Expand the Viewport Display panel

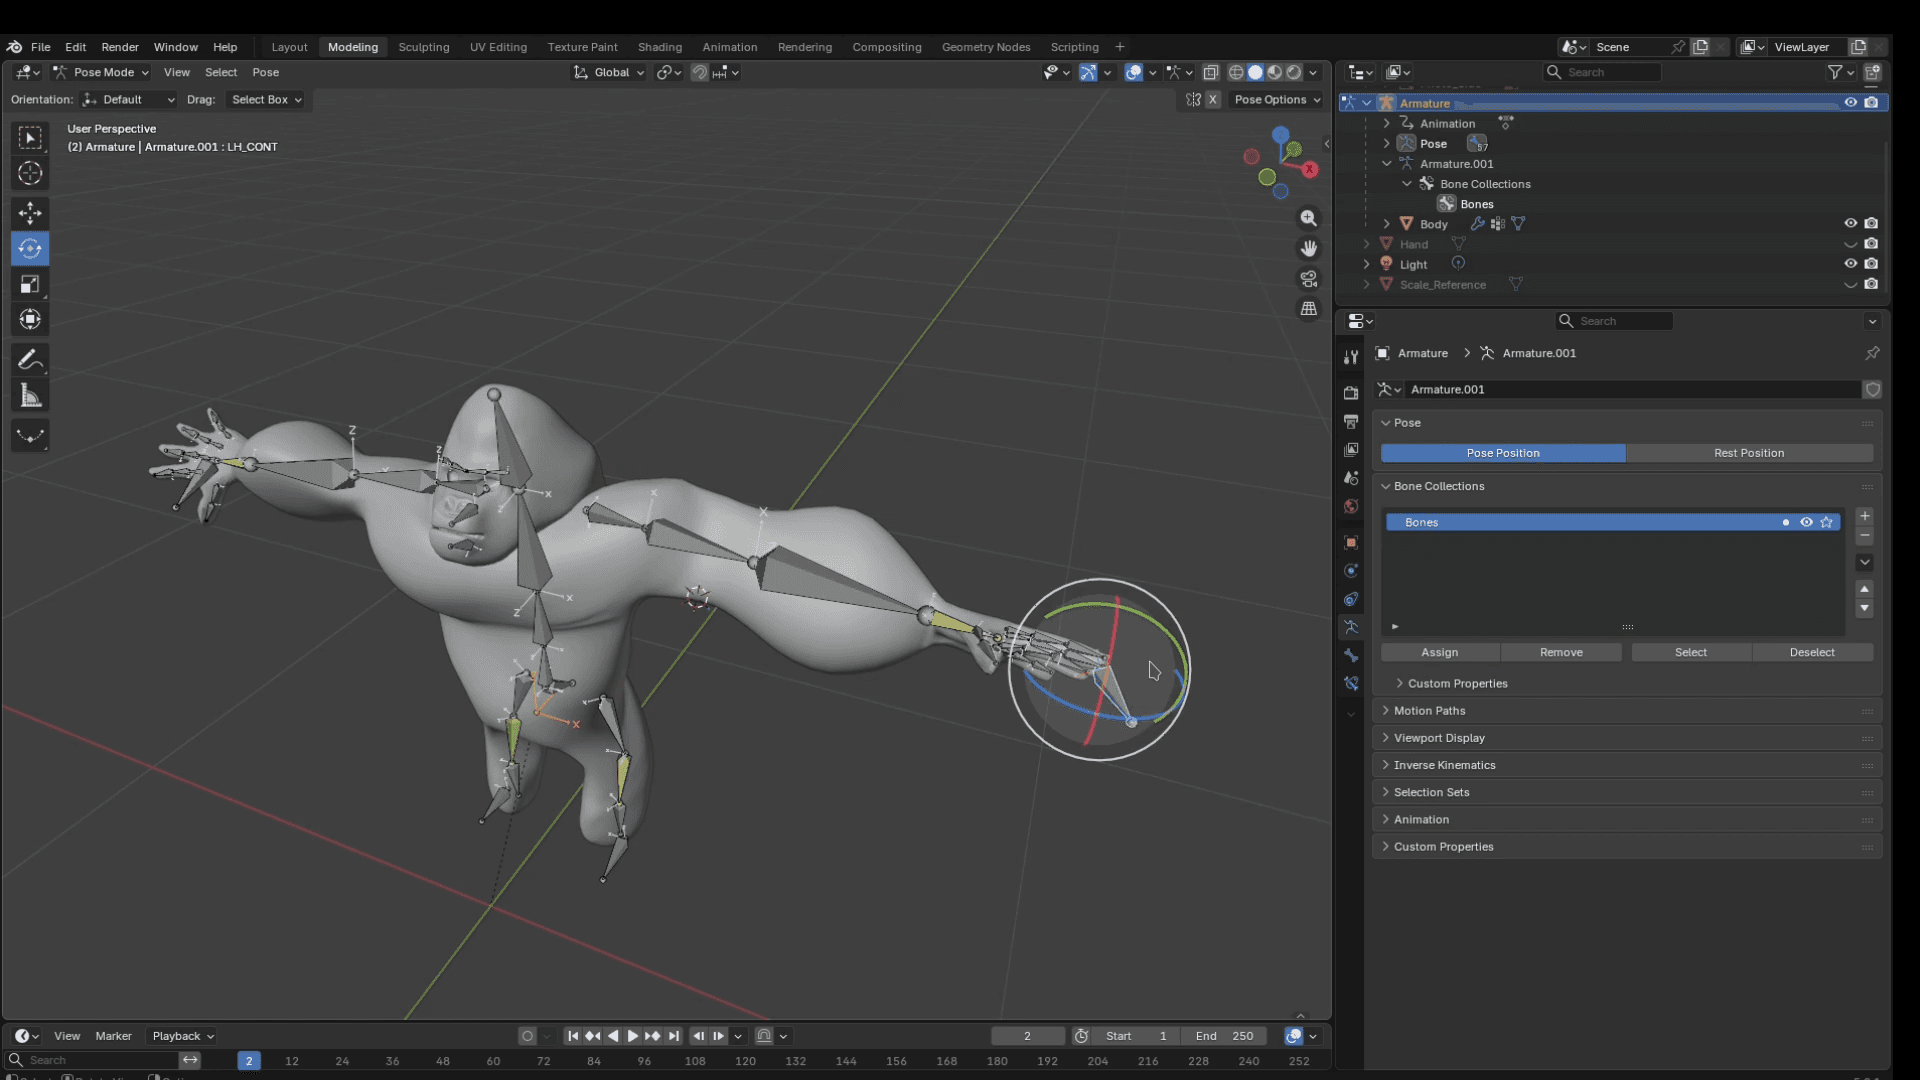tap(1438, 738)
